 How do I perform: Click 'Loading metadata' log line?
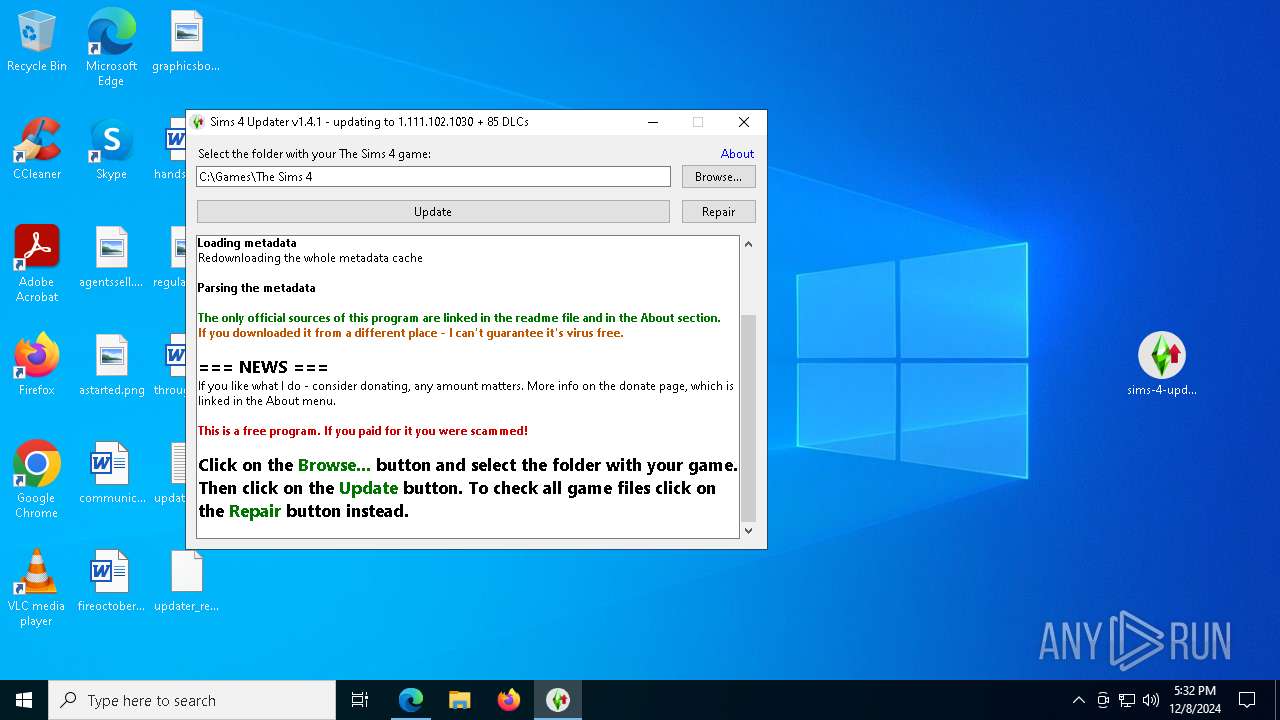(247, 243)
